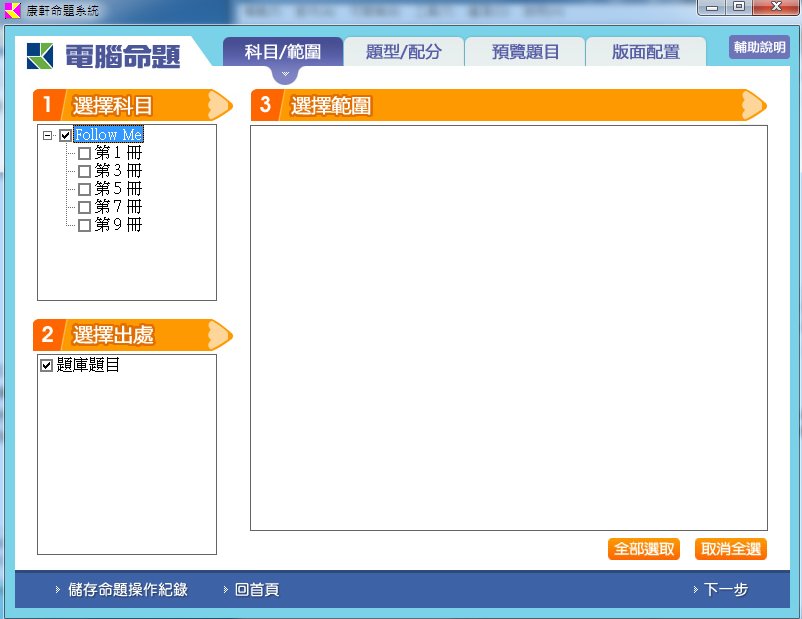
Task: Select the 科目/範圍 tab
Action: pos(283,52)
